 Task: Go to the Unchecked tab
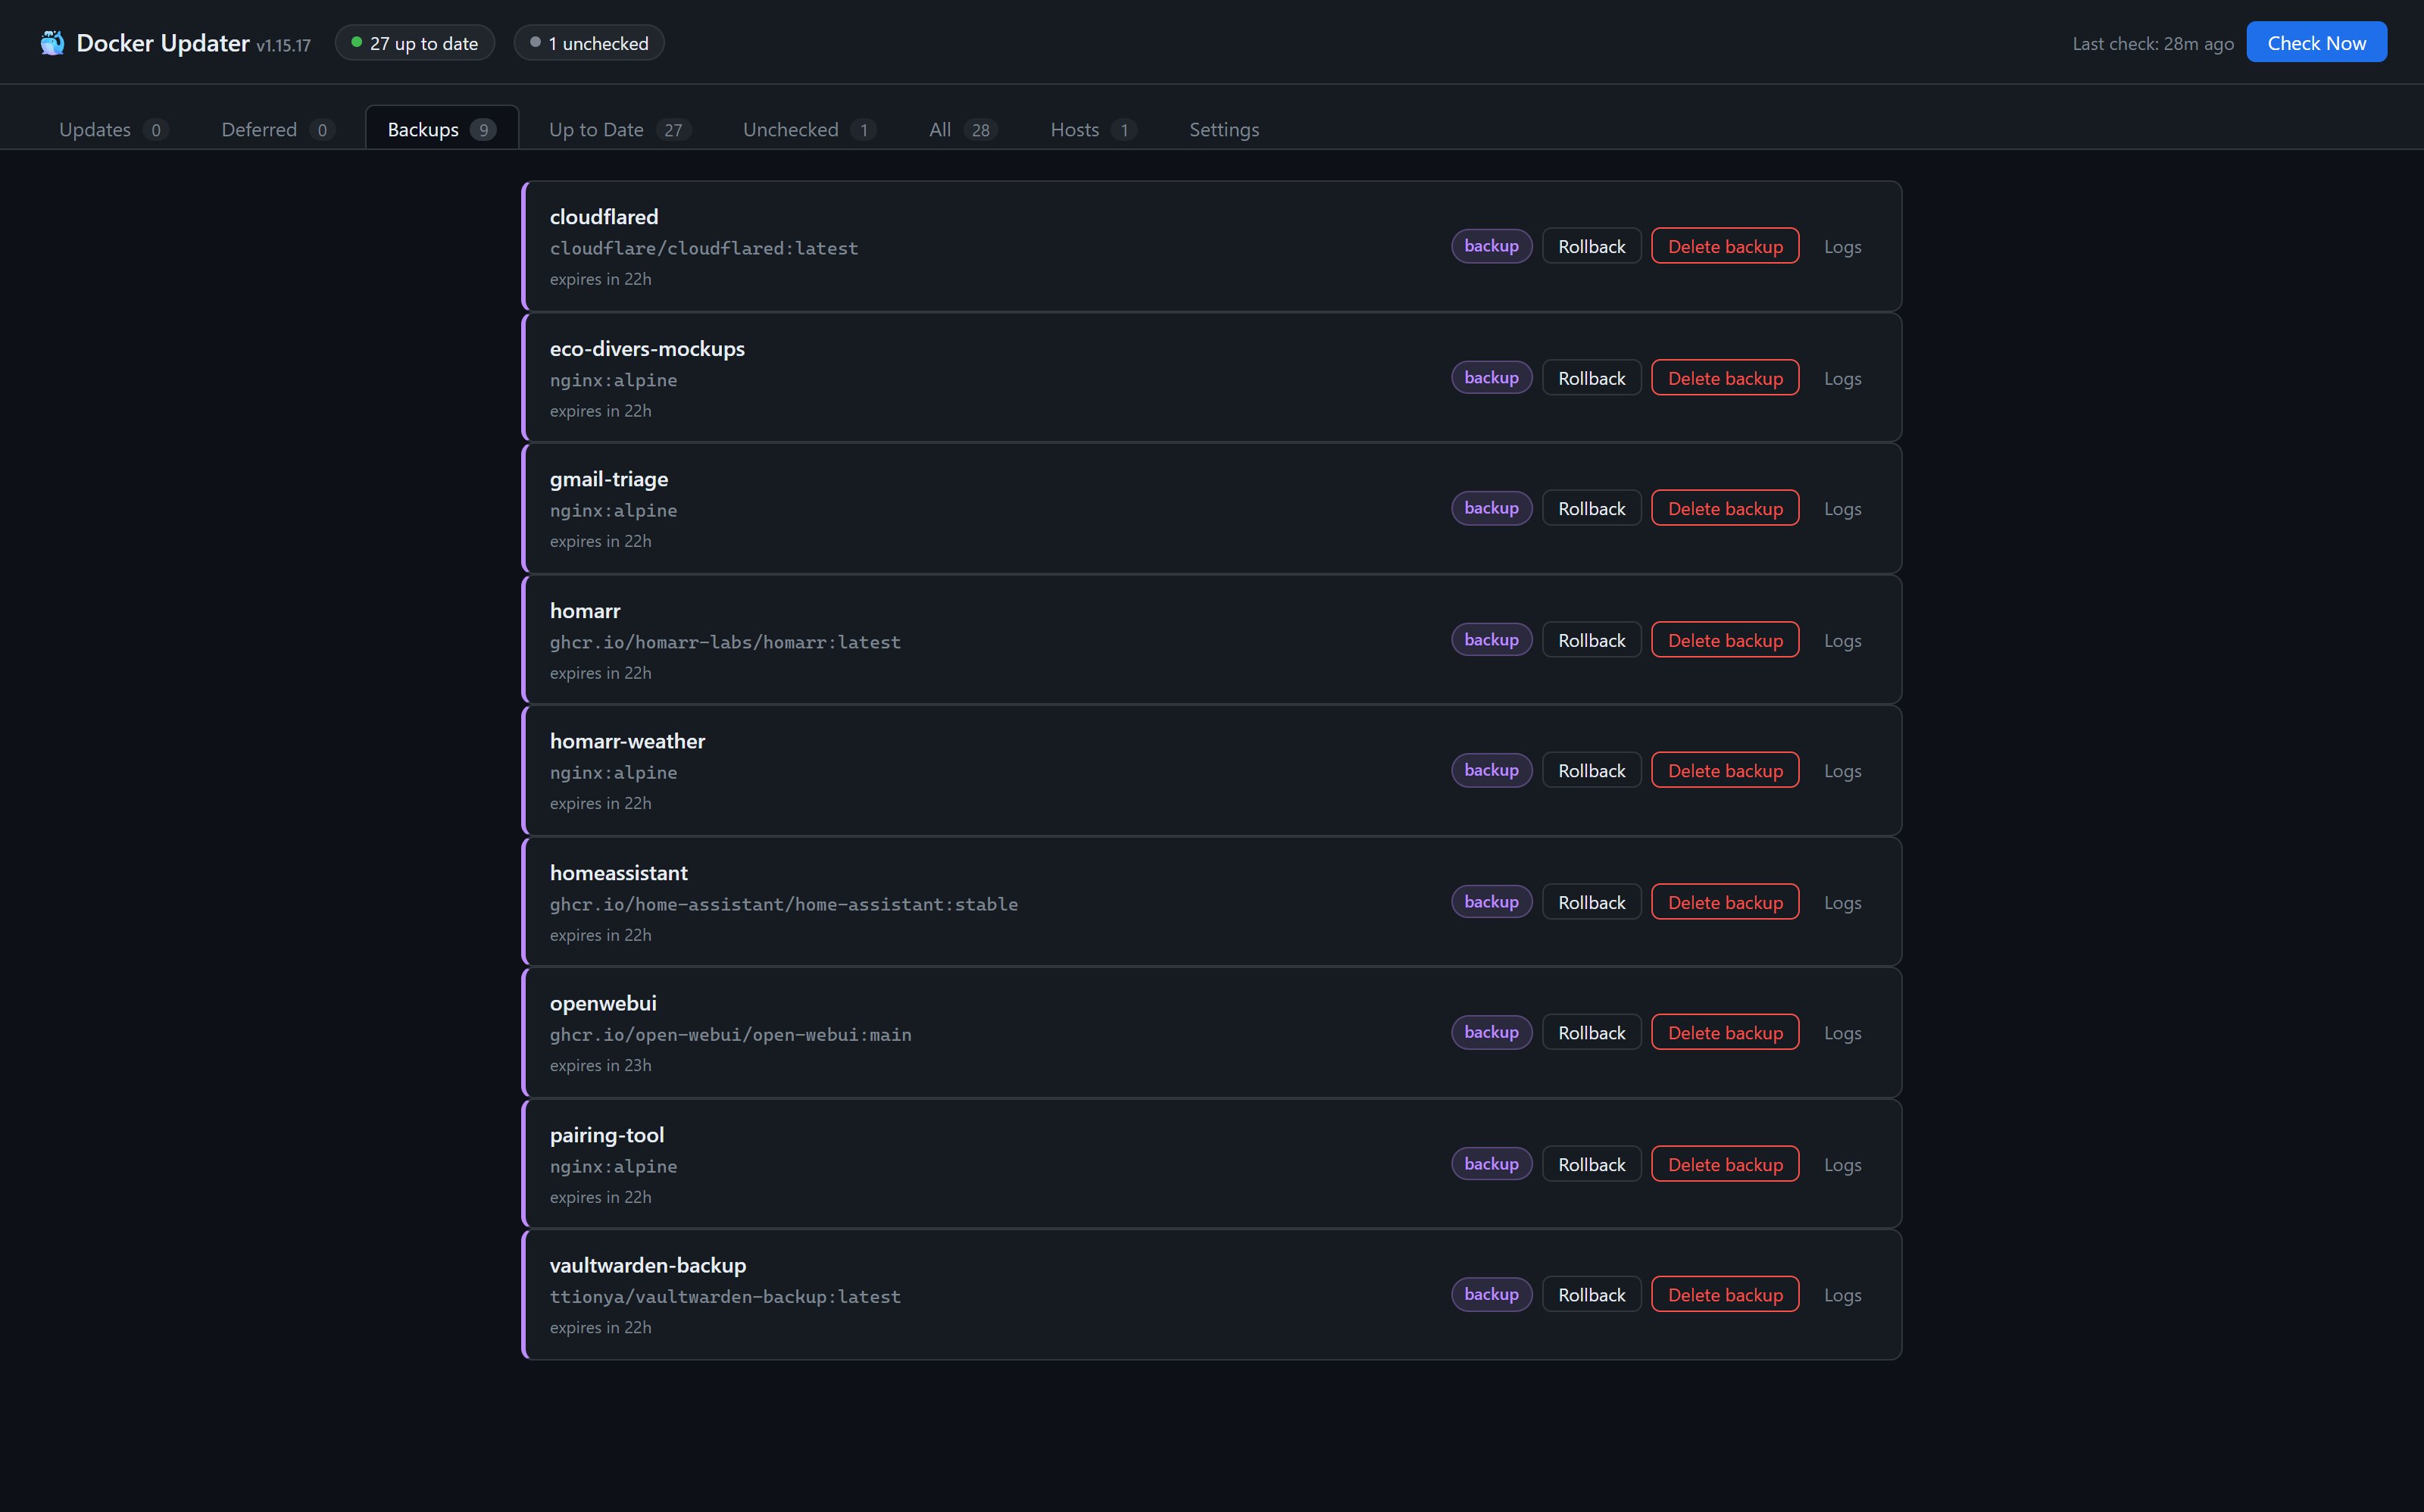[809, 129]
